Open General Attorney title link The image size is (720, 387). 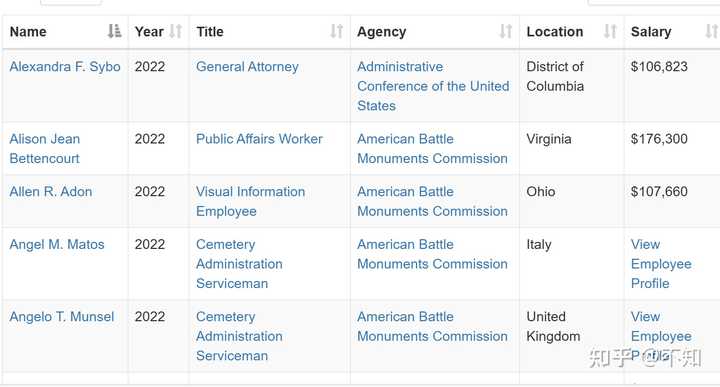point(247,67)
